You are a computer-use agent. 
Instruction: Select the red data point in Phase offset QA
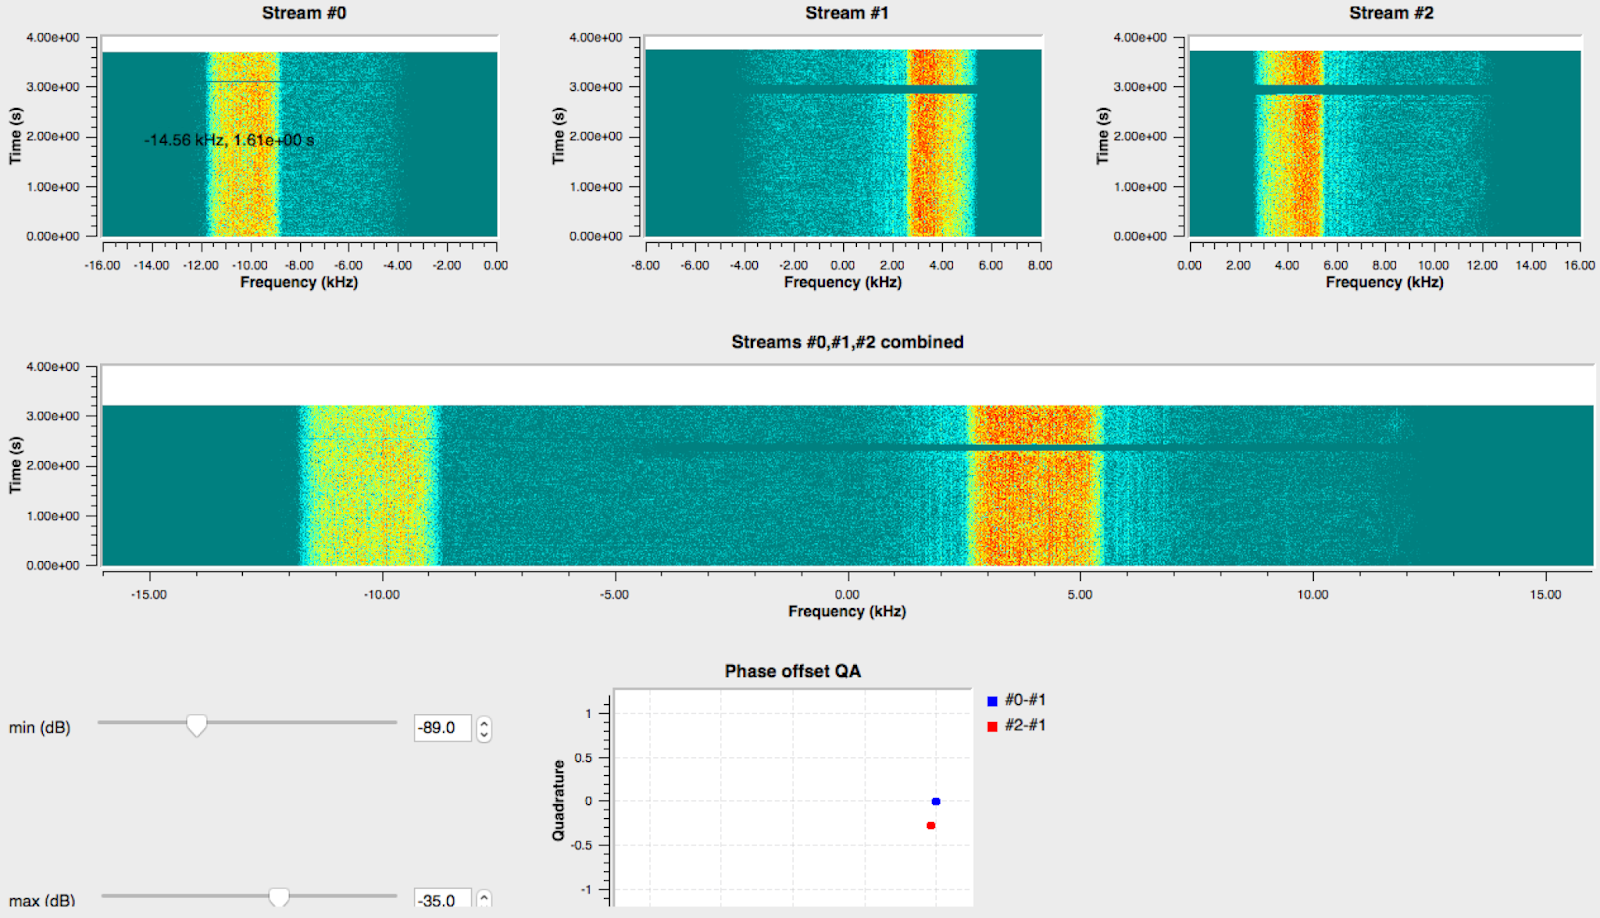click(x=932, y=825)
